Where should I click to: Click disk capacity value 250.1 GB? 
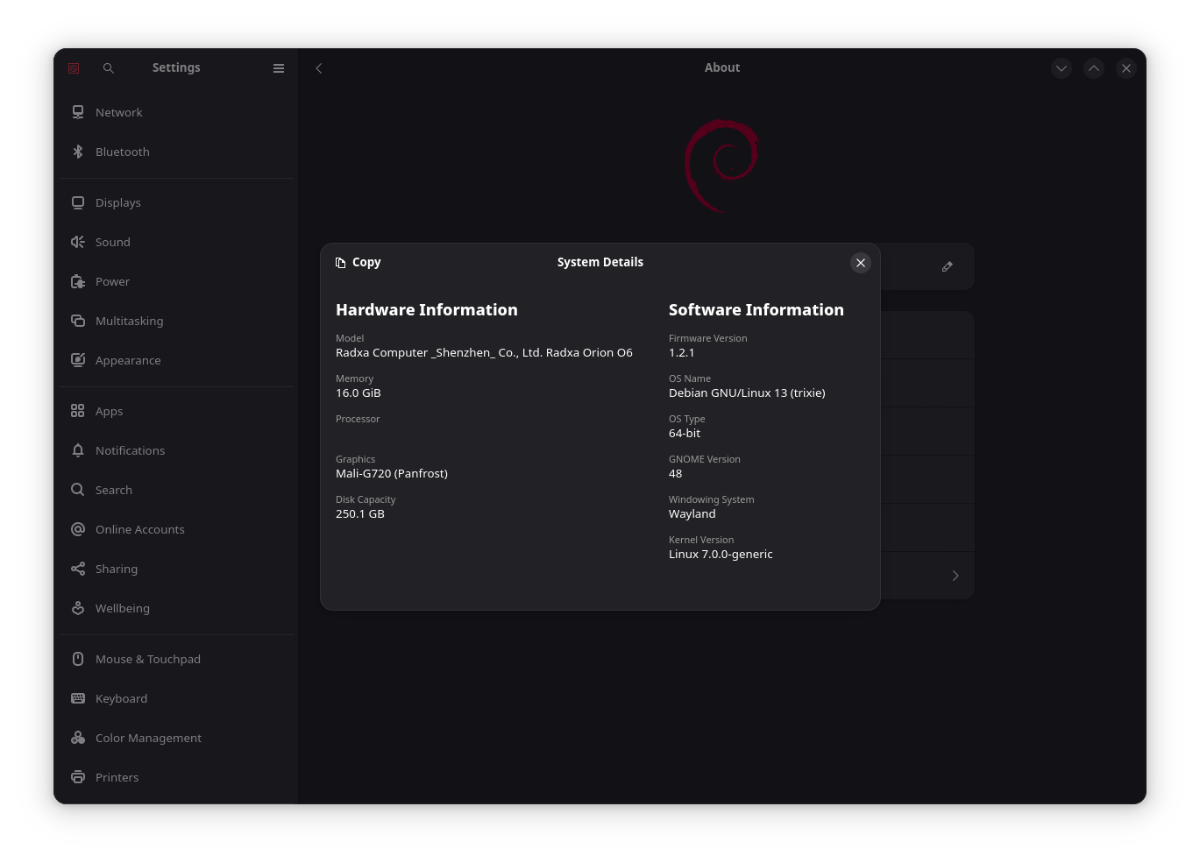(x=360, y=514)
